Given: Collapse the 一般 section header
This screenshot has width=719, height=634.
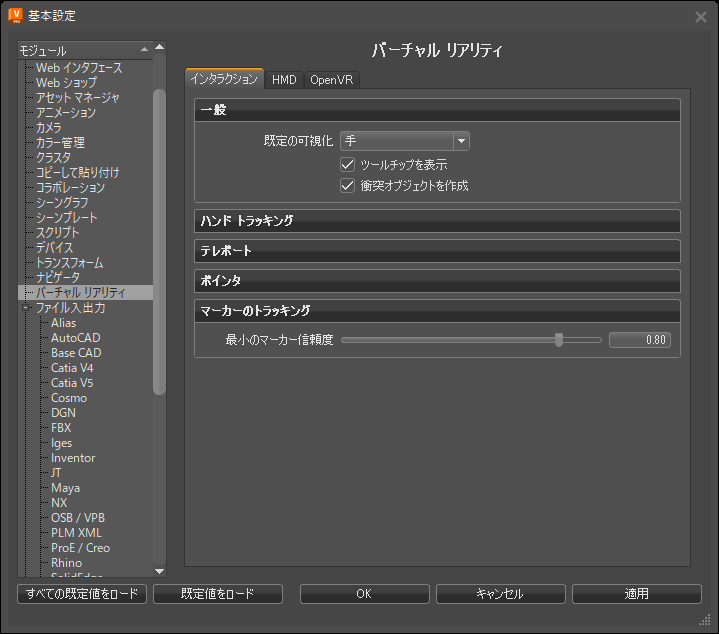Looking at the screenshot, I should click(437, 110).
